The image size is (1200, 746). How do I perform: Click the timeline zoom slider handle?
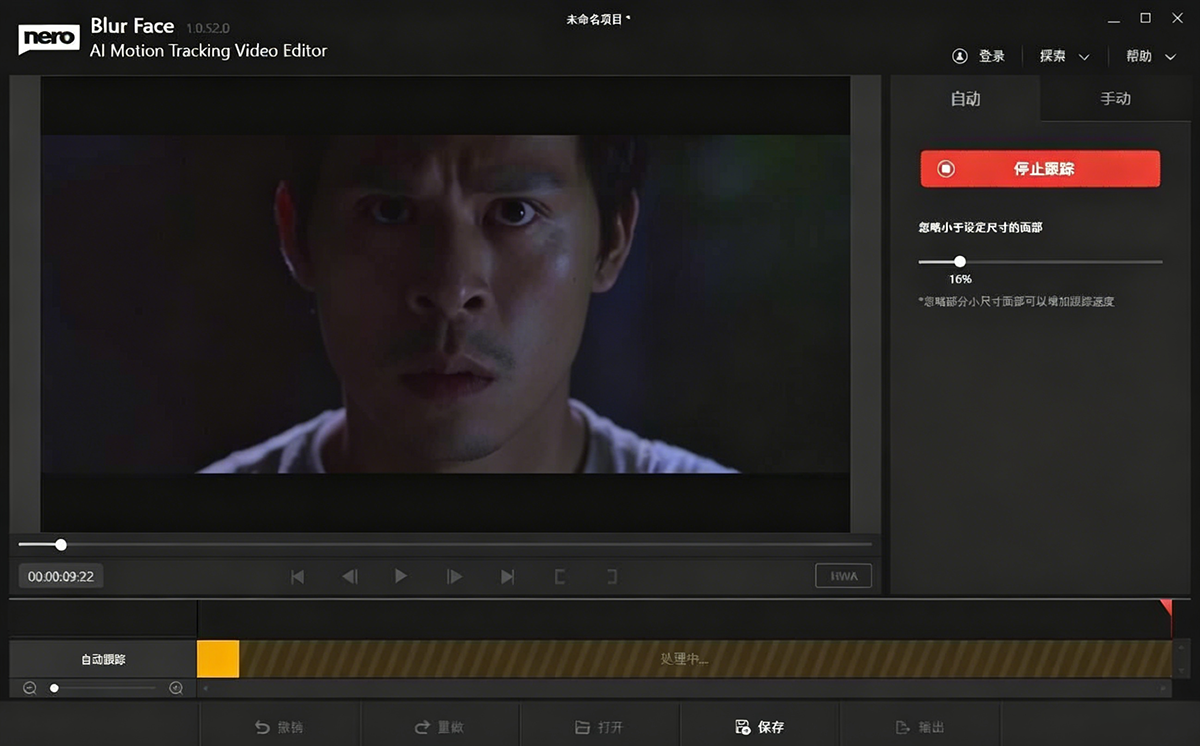point(54,688)
